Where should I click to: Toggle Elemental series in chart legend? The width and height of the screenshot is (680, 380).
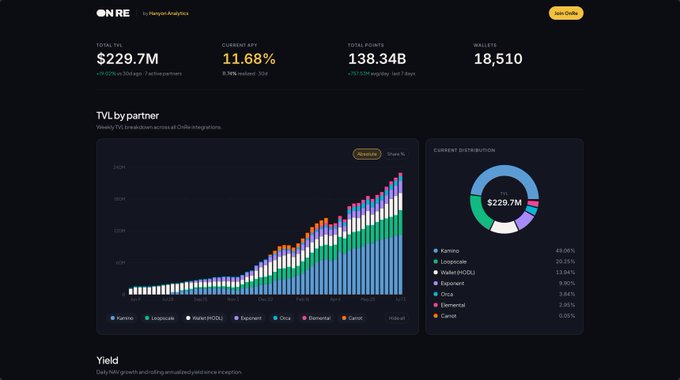click(x=317, y=318)
